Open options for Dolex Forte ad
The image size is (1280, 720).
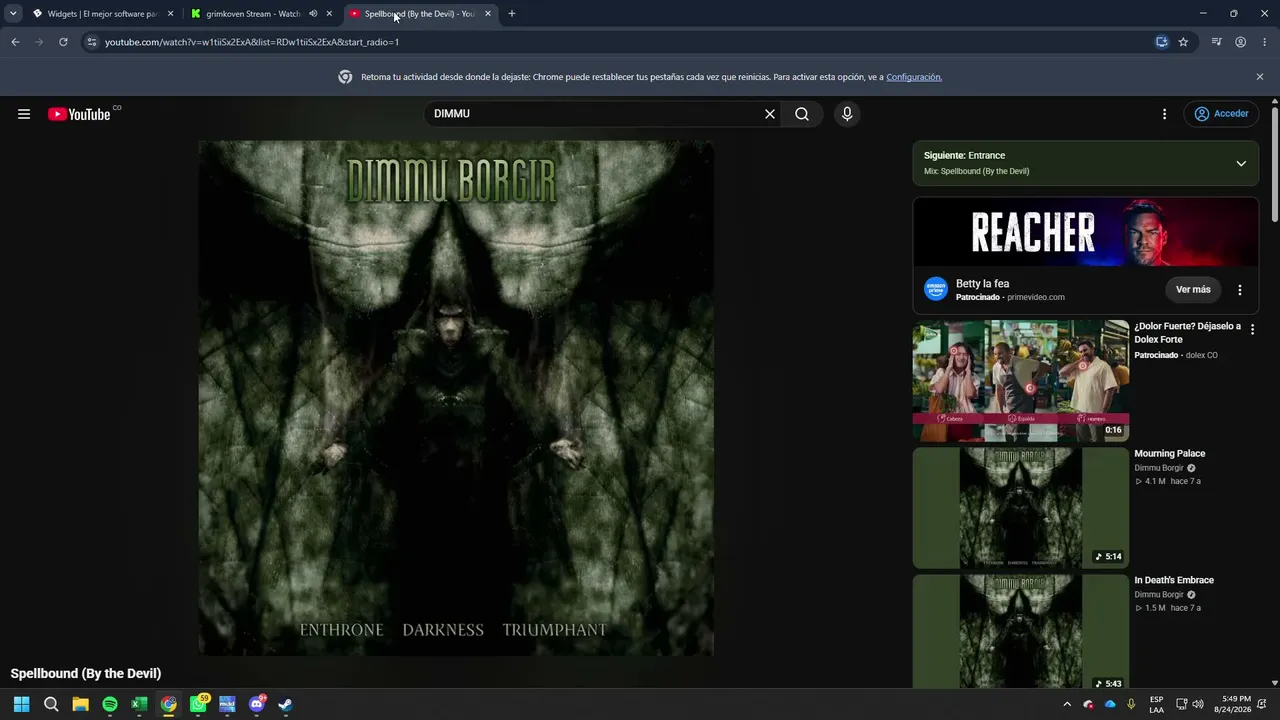pos(1252,328)
